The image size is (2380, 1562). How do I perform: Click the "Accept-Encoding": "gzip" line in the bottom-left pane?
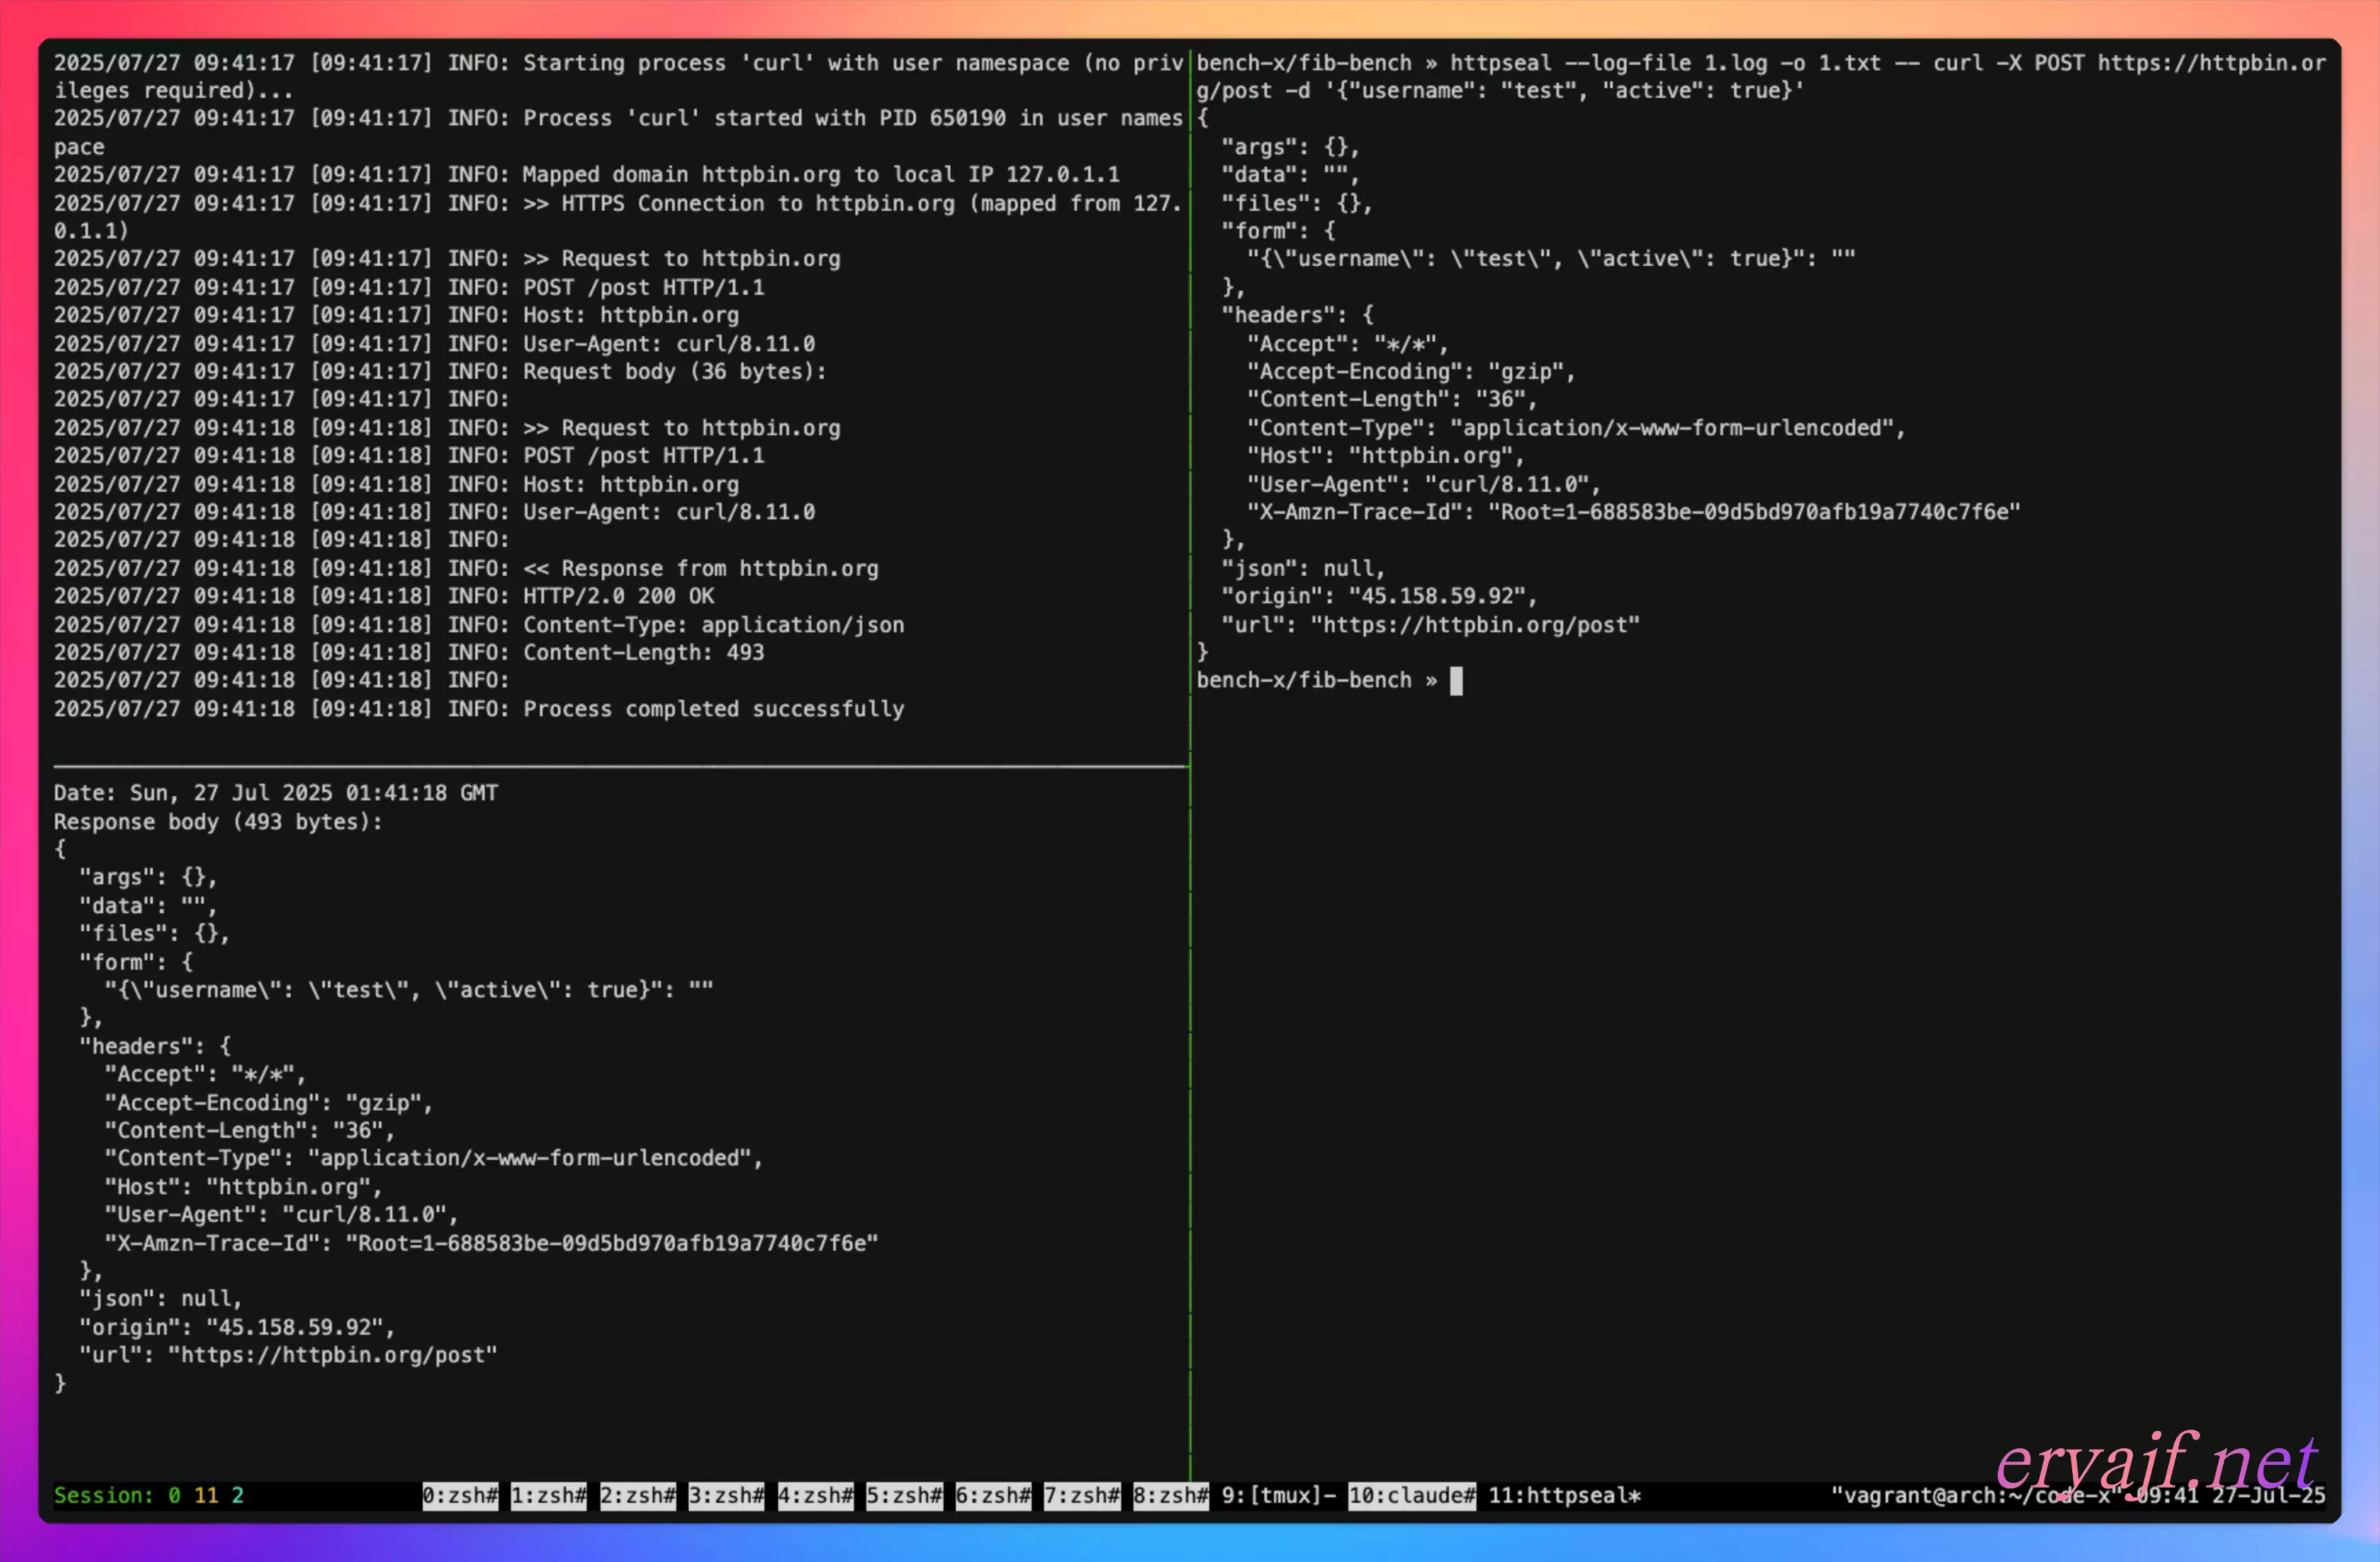268,1103
